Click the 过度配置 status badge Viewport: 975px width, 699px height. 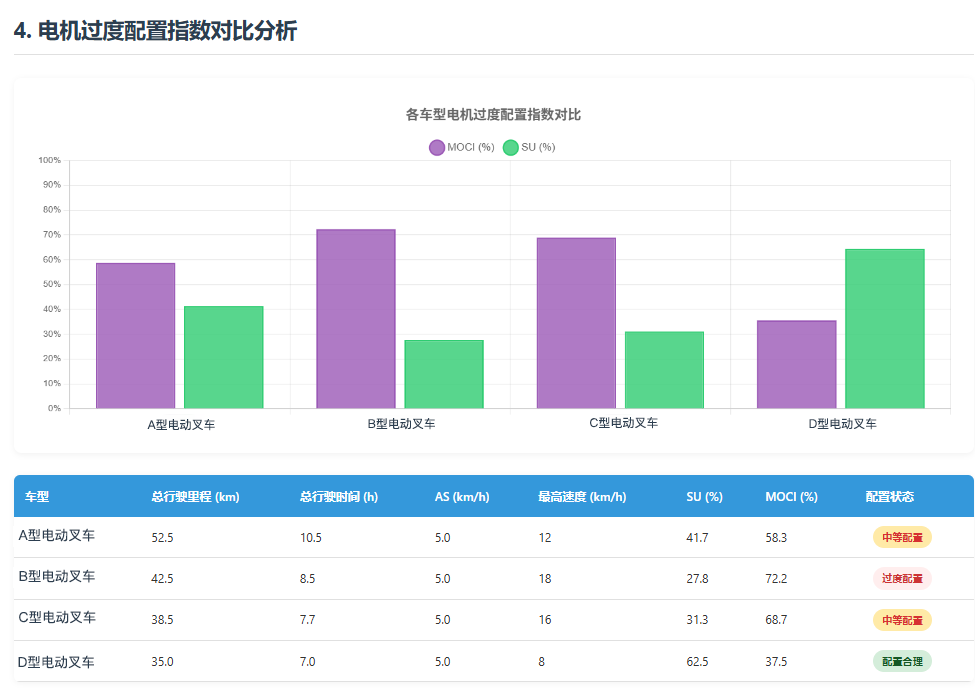[902, 579]
